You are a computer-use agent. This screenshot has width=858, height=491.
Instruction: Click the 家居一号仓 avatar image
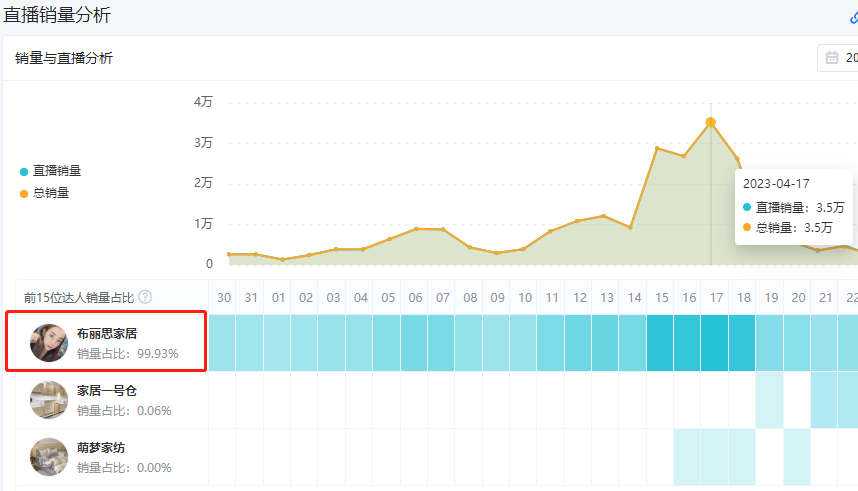coord(49,400)
